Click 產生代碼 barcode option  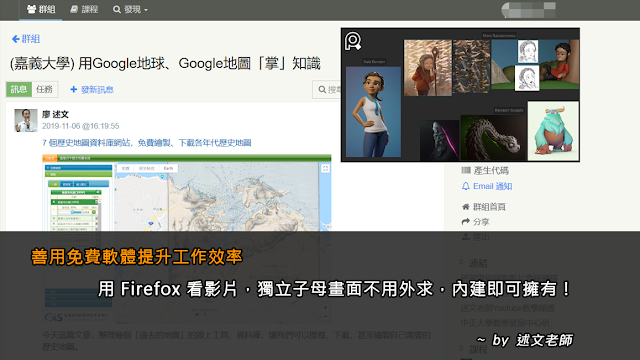tap(485, 171)
